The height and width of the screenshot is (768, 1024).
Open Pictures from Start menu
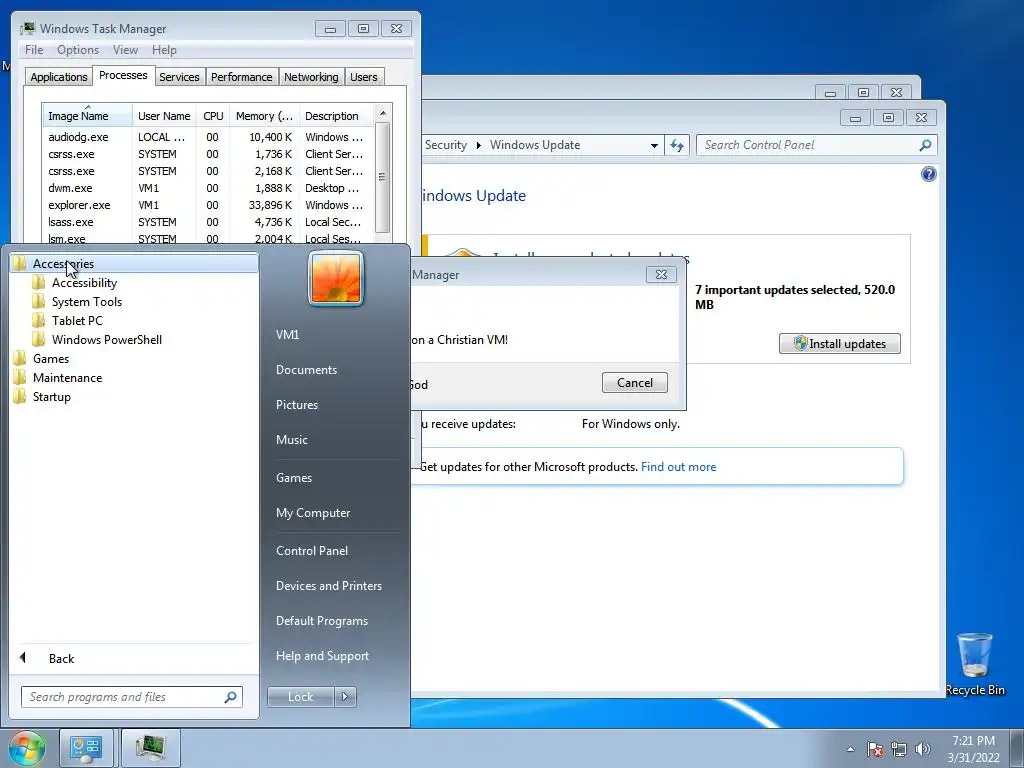(x=296, y=405)
